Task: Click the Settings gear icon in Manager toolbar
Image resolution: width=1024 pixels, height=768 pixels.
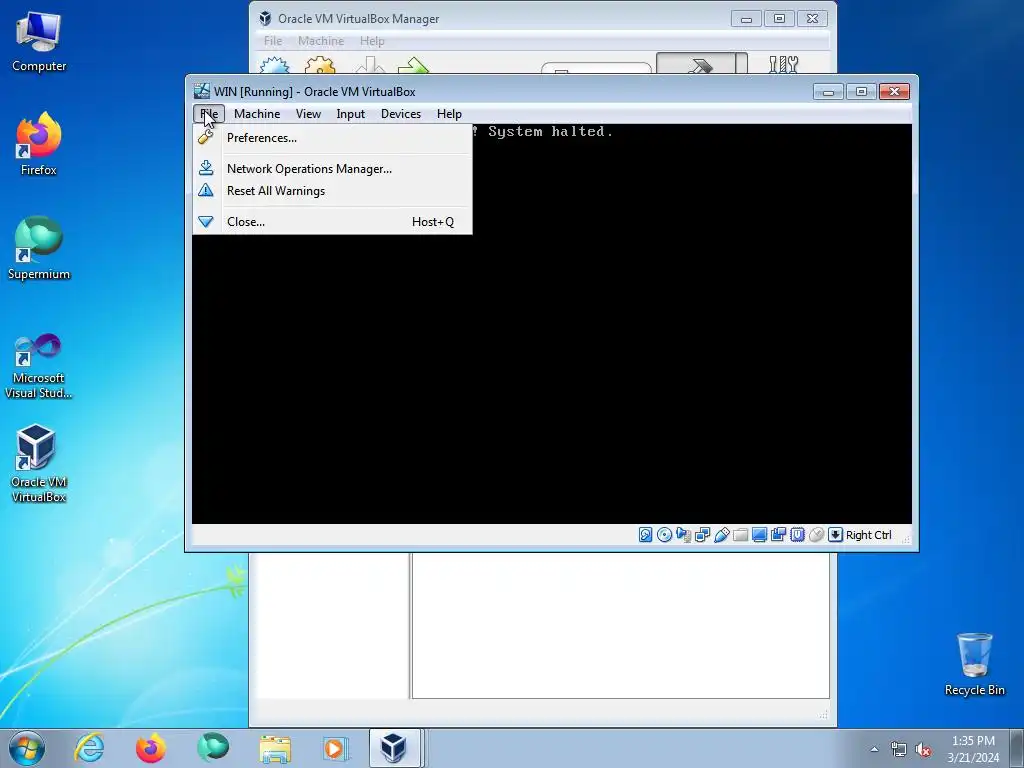Action: pyautogui.click(x=320, y=65)
